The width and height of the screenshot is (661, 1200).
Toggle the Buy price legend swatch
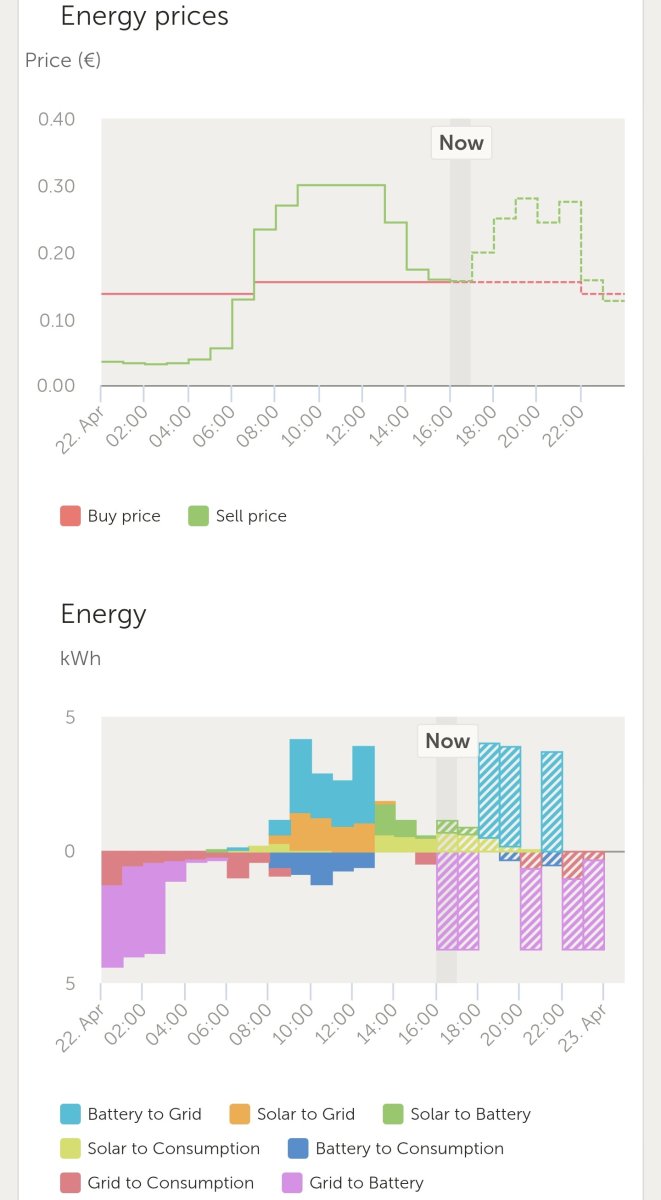[x=70, y=516]
